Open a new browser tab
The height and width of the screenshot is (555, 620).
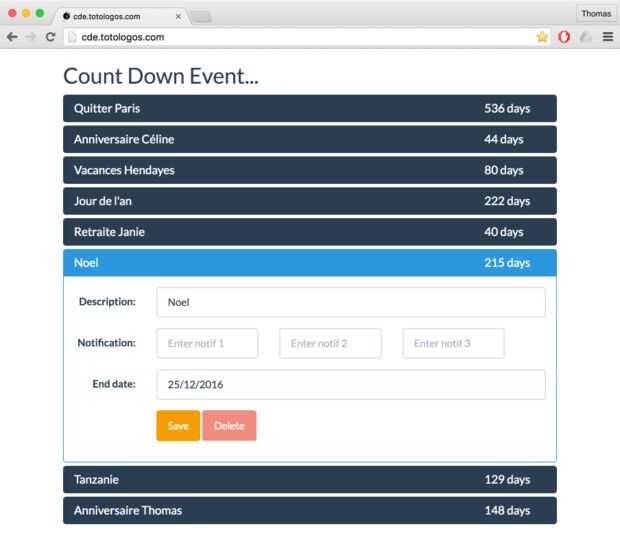[x=201, y=17]
